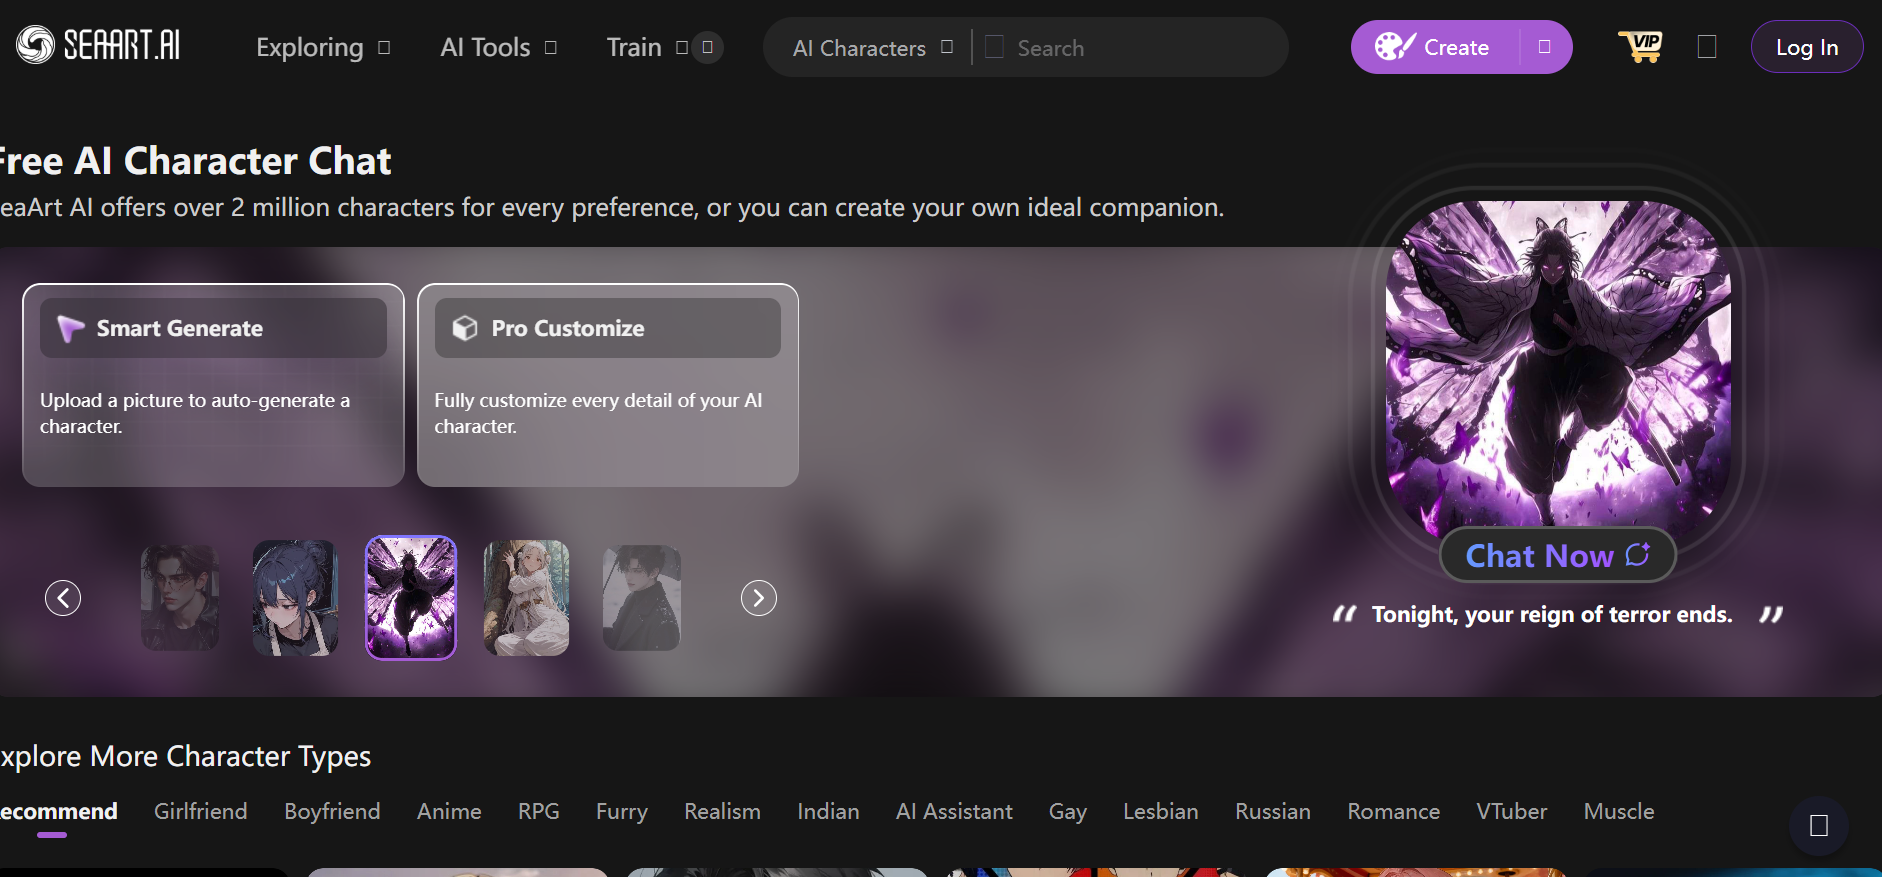Click the Pro Customize cube icon
The height and width of the screenshot is (877, 1882).
[465, 328]
